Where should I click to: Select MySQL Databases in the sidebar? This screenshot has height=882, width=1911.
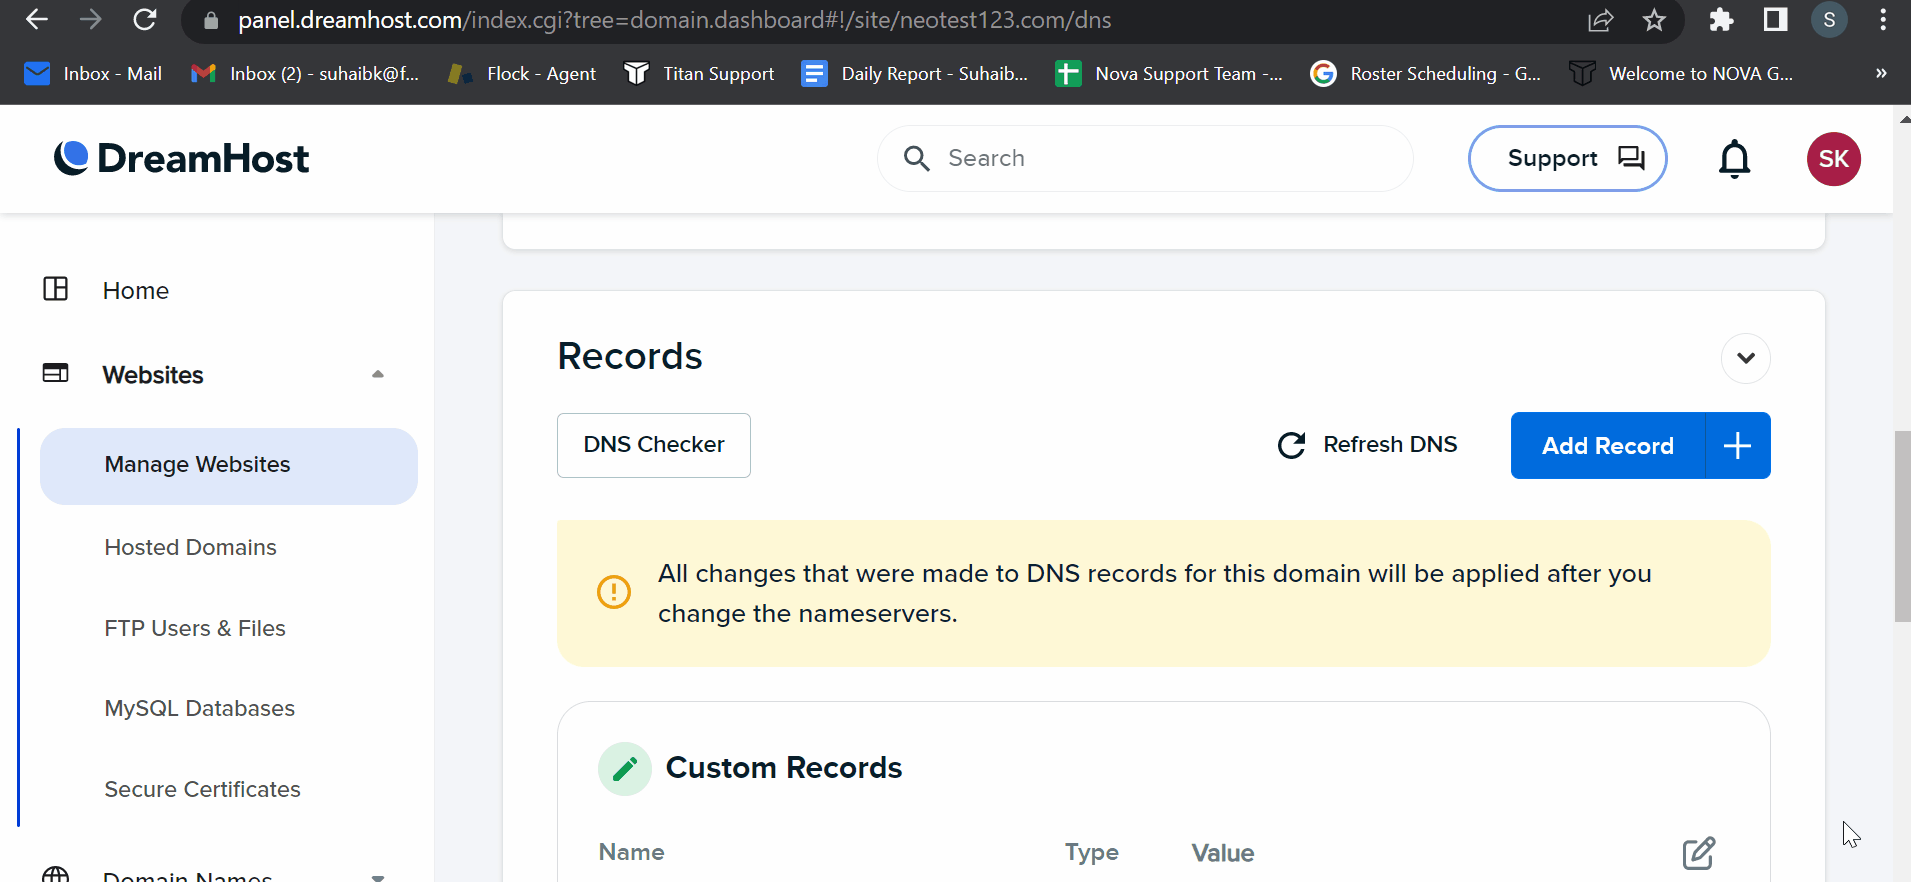click(200, 708)
